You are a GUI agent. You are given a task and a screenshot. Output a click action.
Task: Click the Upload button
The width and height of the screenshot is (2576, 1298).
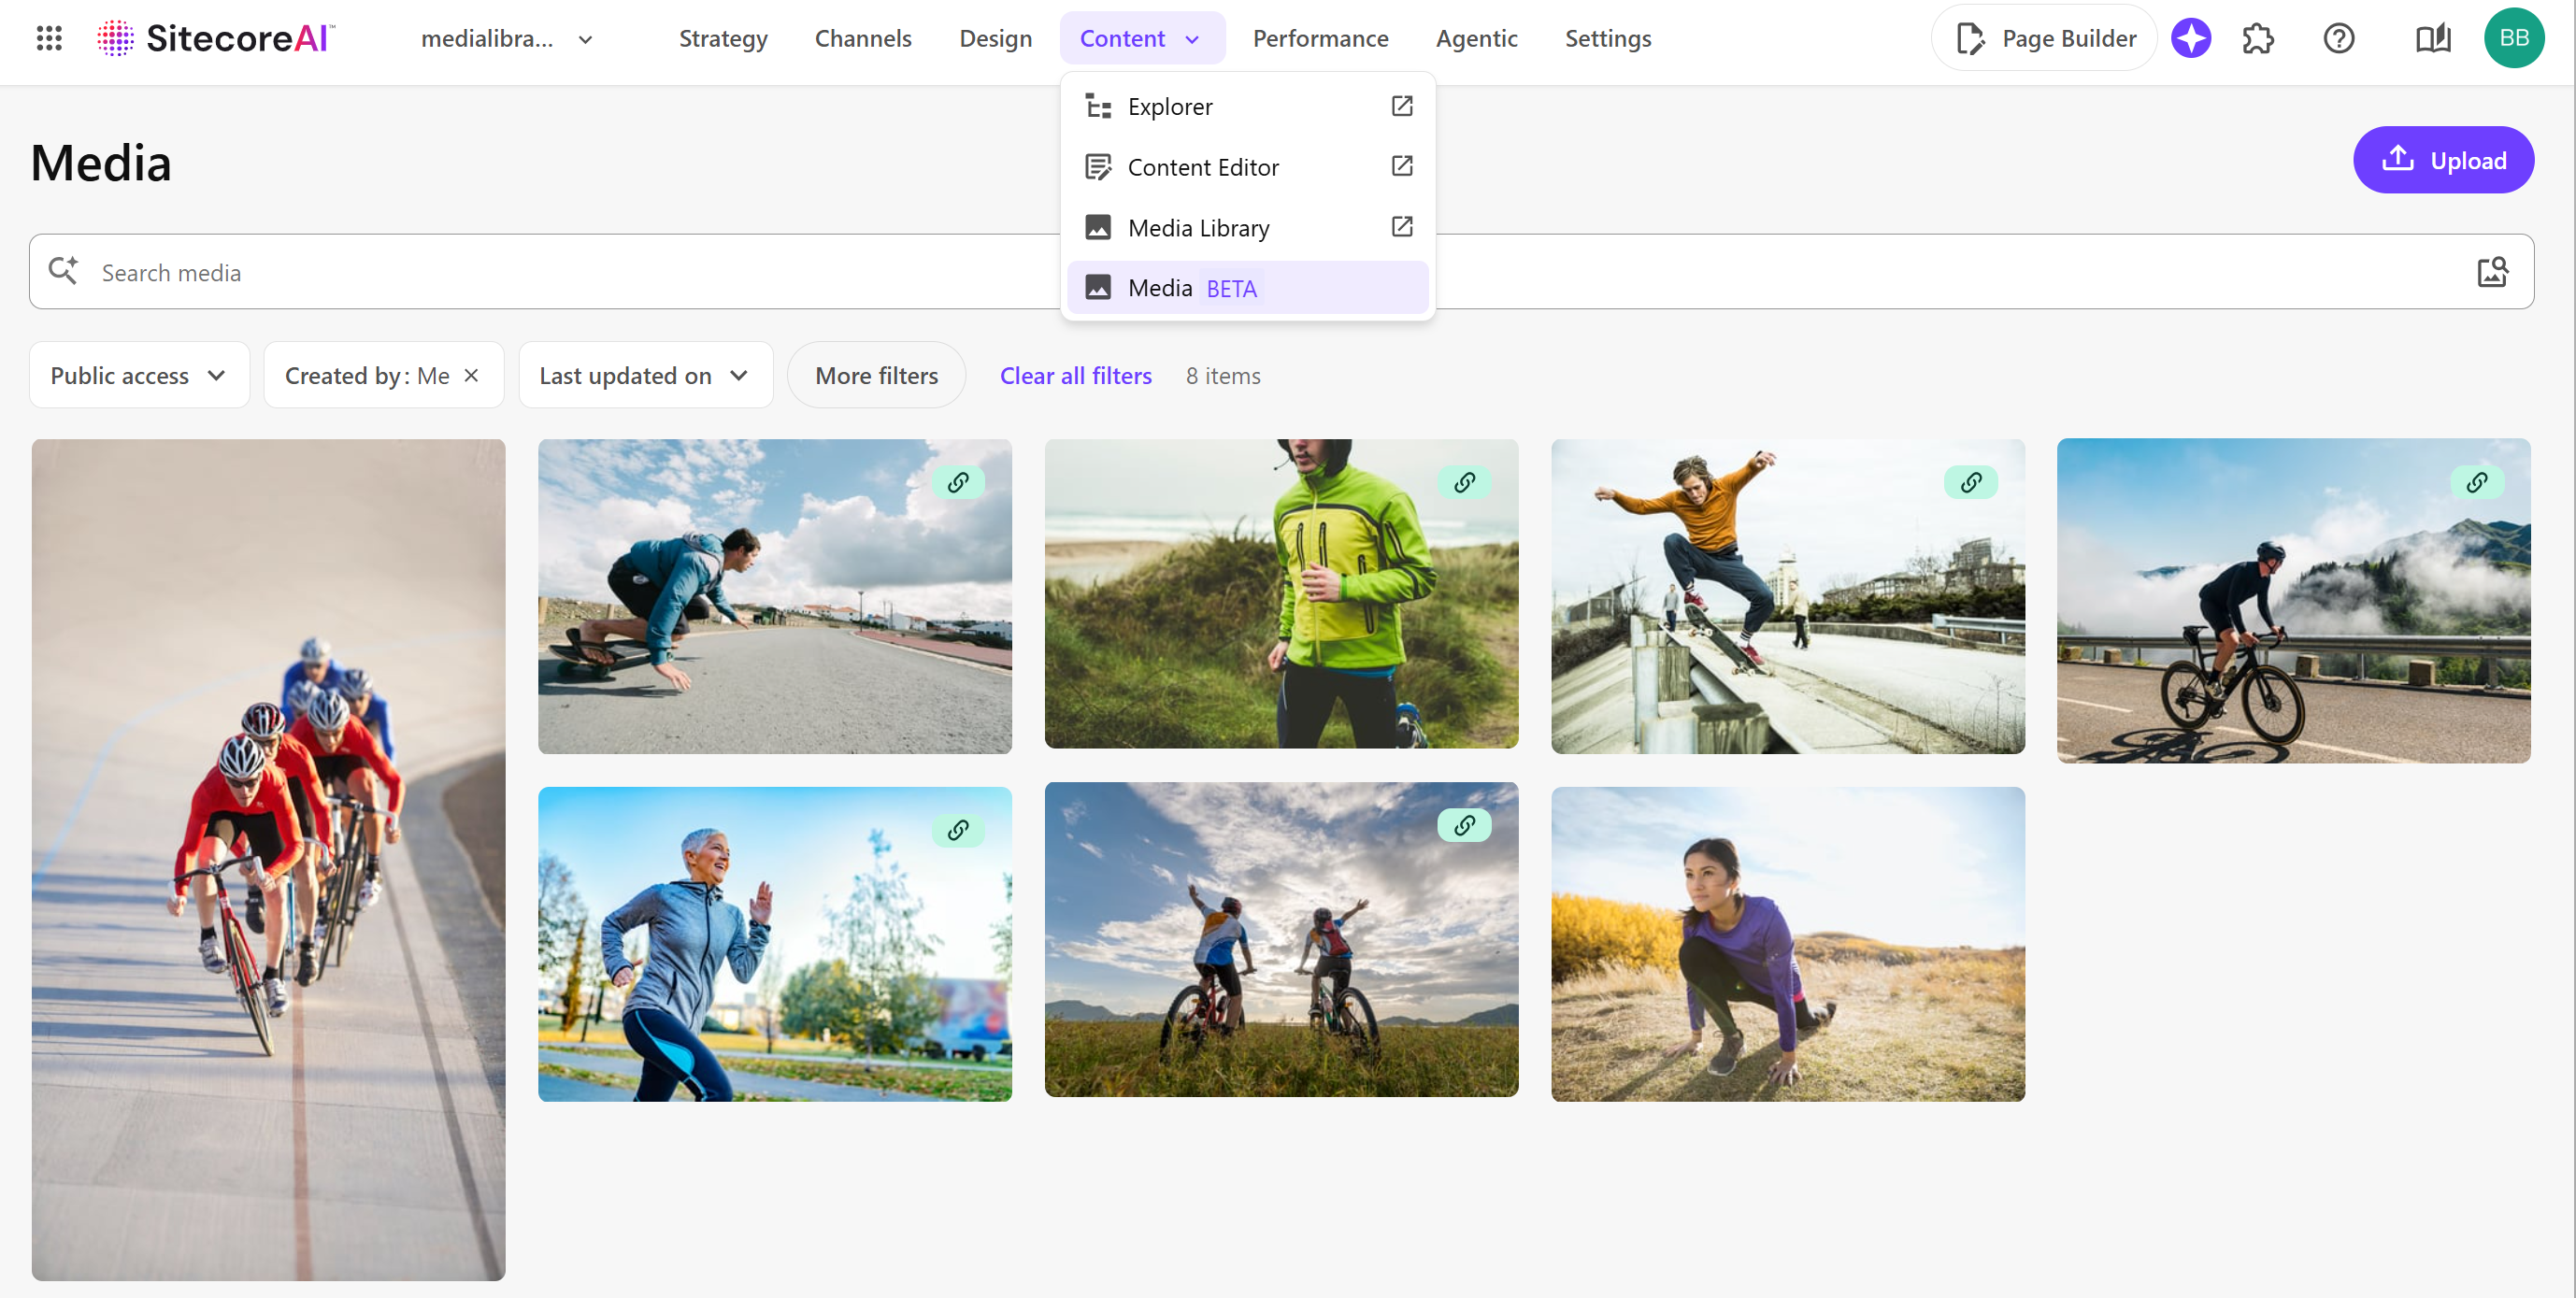tap(2443, 160)
